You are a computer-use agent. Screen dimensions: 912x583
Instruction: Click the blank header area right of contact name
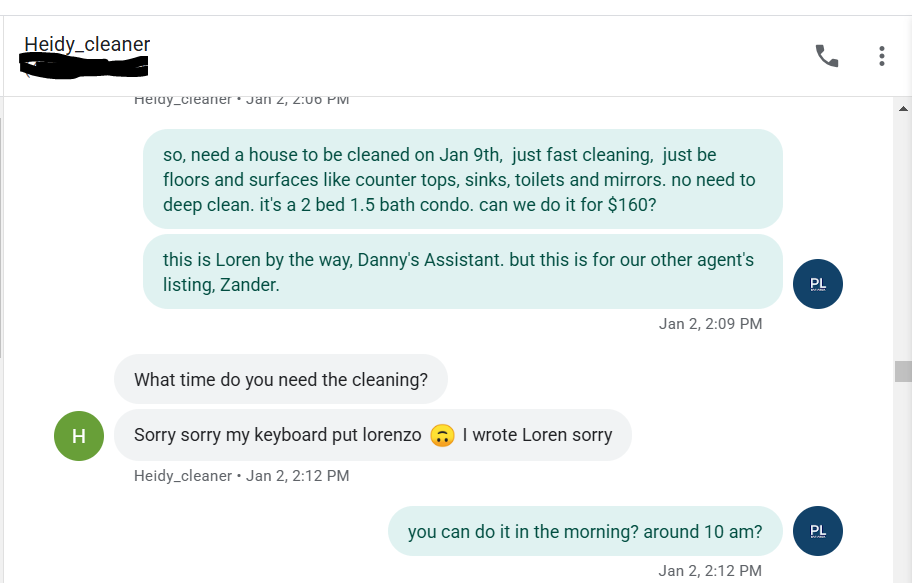pos(480,56)
